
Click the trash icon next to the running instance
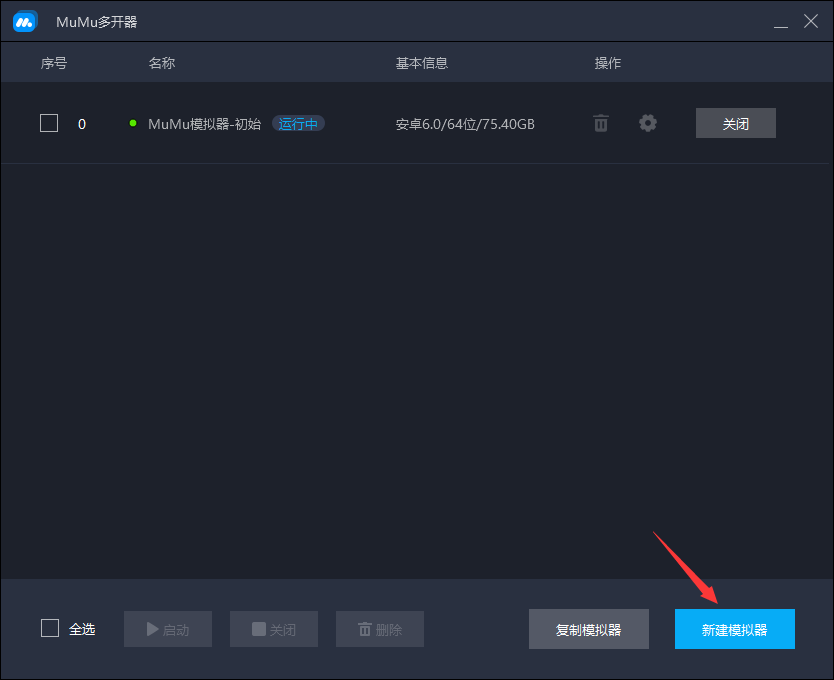[x=600, y=122]
